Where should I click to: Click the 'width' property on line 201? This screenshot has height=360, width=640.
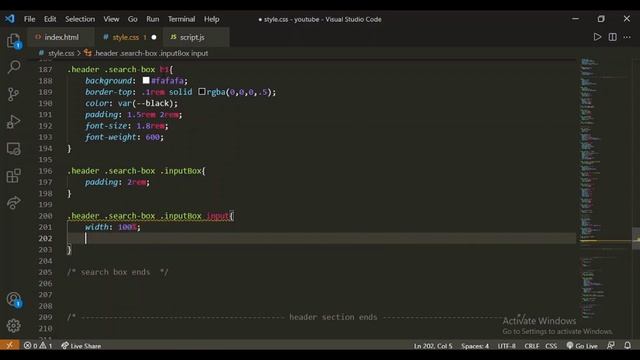[97, 227]
